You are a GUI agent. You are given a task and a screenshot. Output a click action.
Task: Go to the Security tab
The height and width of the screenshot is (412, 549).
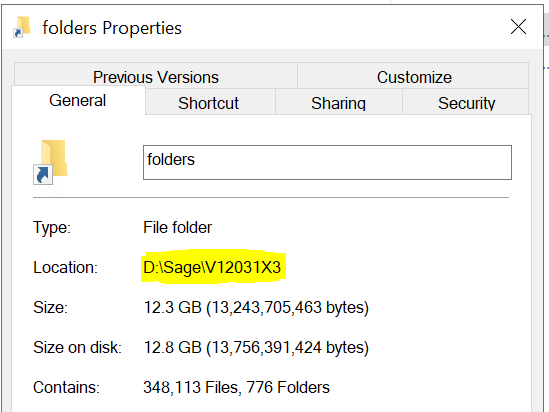[466, 103]
